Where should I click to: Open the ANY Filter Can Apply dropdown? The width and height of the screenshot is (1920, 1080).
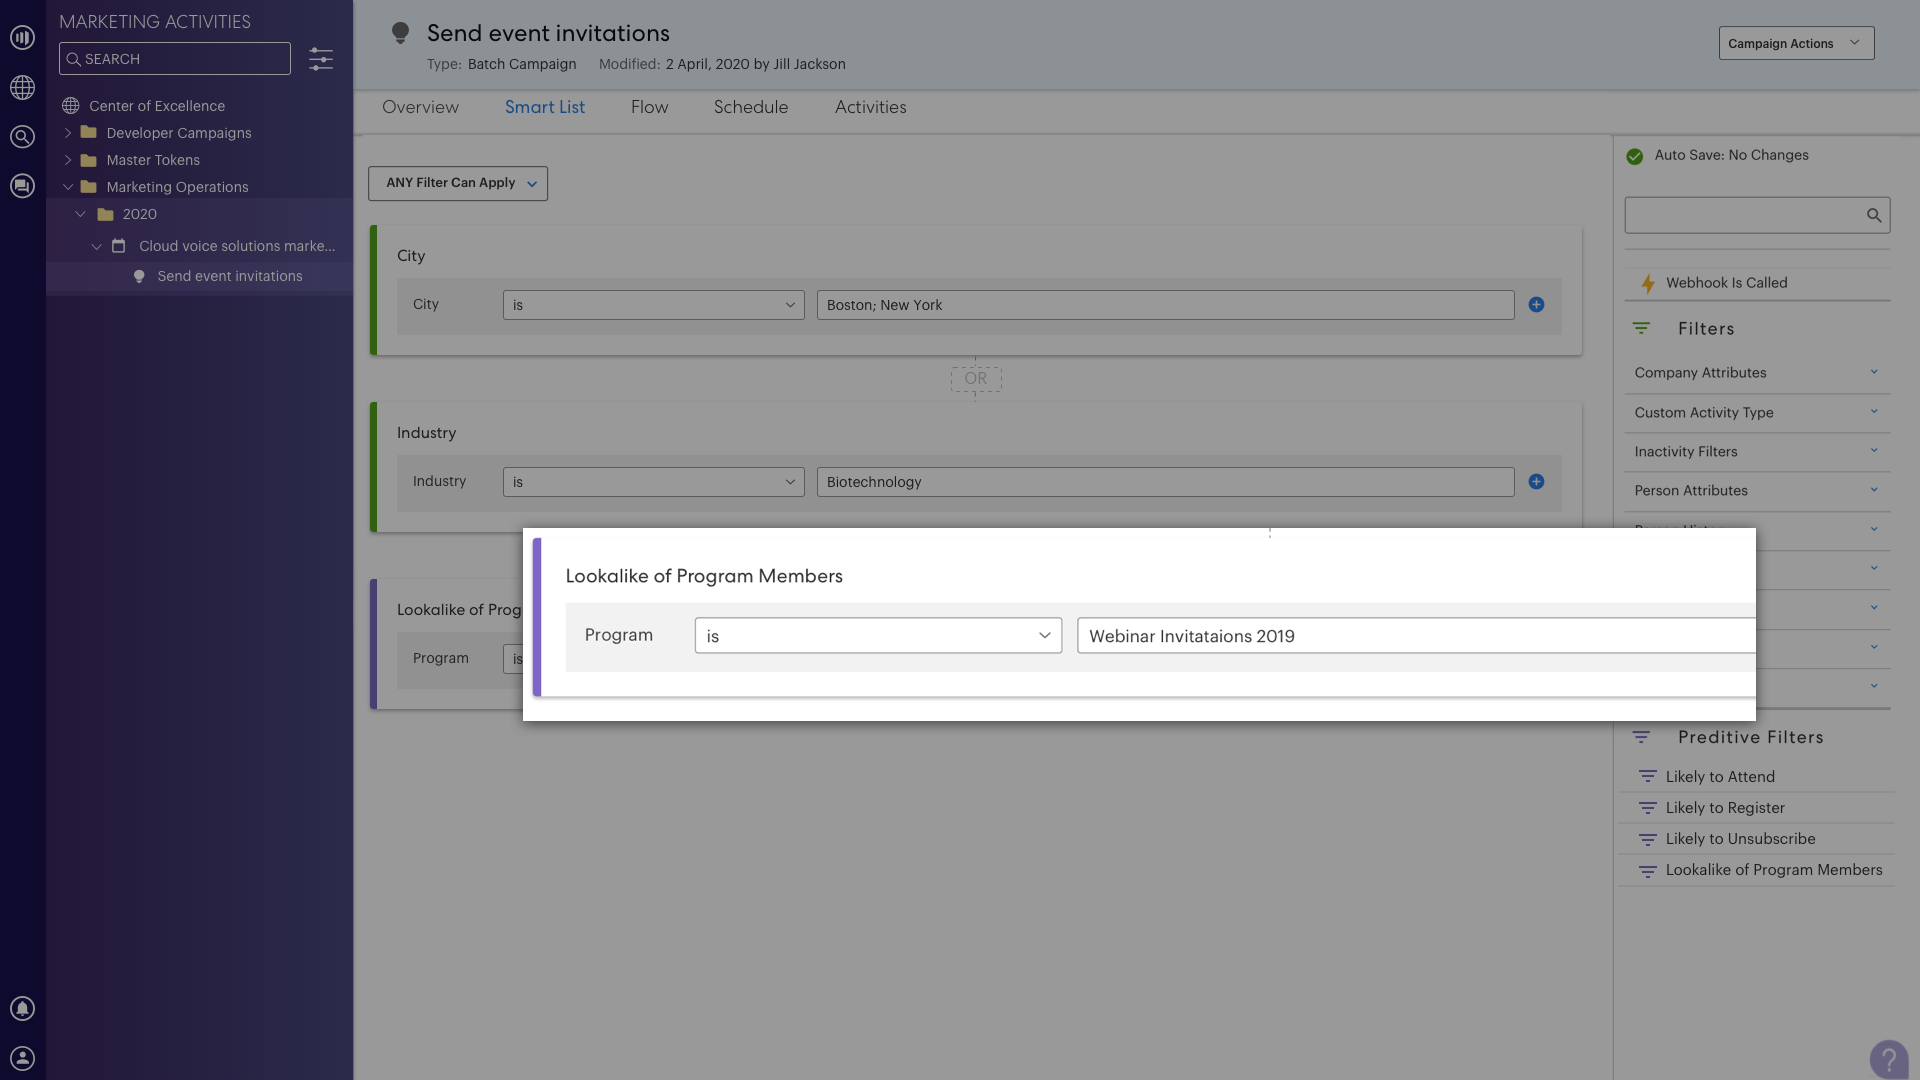(457, 183)
